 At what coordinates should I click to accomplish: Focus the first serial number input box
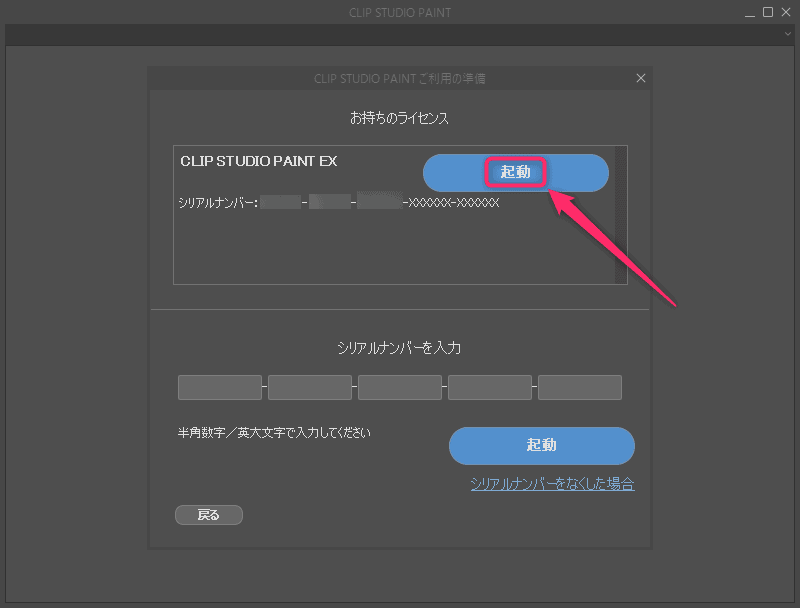[x=219, y=388]
